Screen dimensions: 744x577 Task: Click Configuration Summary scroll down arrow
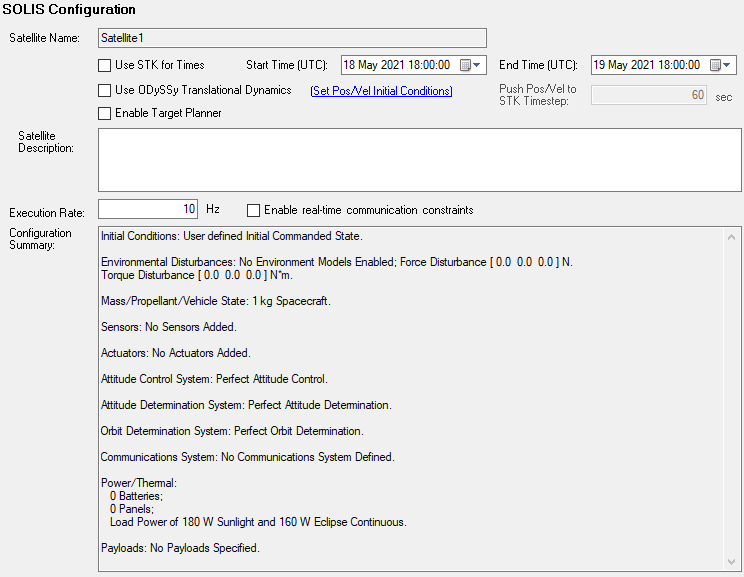[x=731, y=562]
